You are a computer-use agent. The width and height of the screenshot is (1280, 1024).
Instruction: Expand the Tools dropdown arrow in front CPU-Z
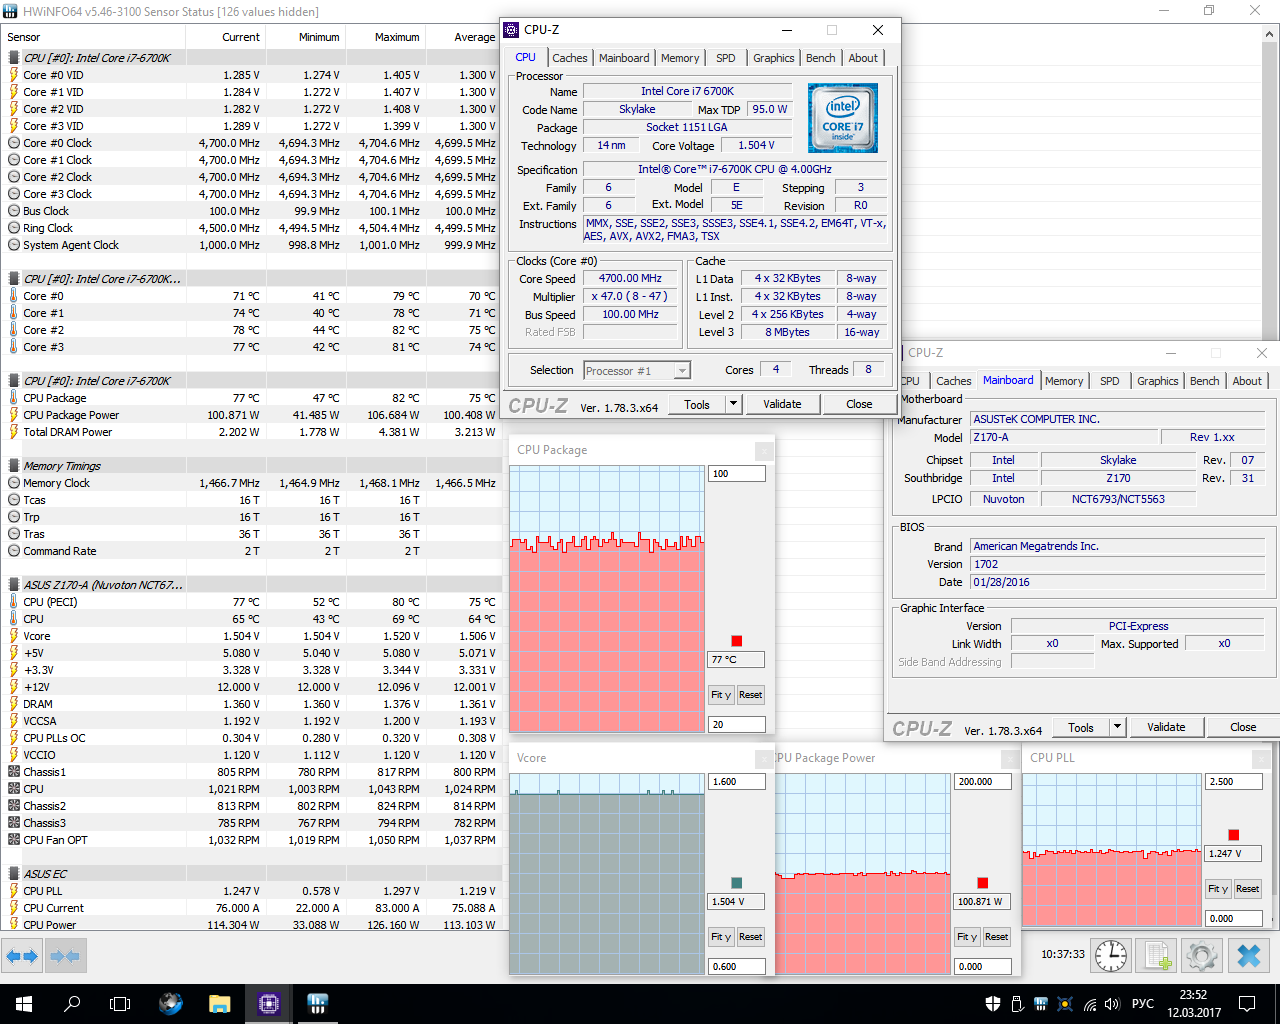(x=733, y=404)
